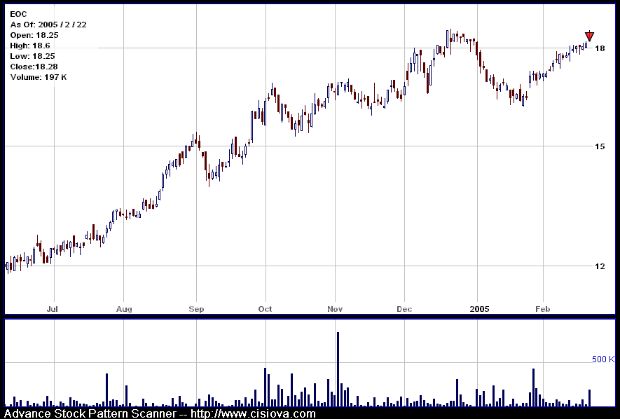Click the tallest volume bar in early November
This screenshot has height=419, width=620.
click(338, 369)
